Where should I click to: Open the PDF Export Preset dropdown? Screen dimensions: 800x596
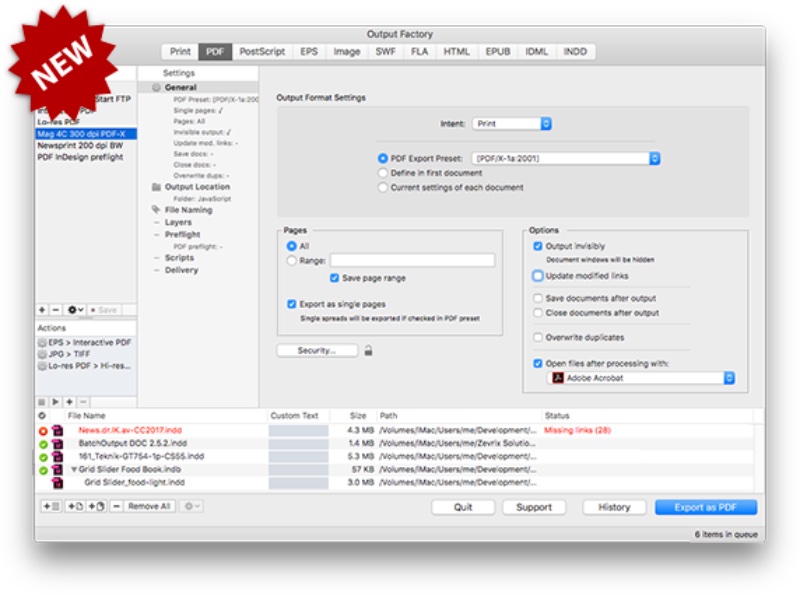pos(566,158)
